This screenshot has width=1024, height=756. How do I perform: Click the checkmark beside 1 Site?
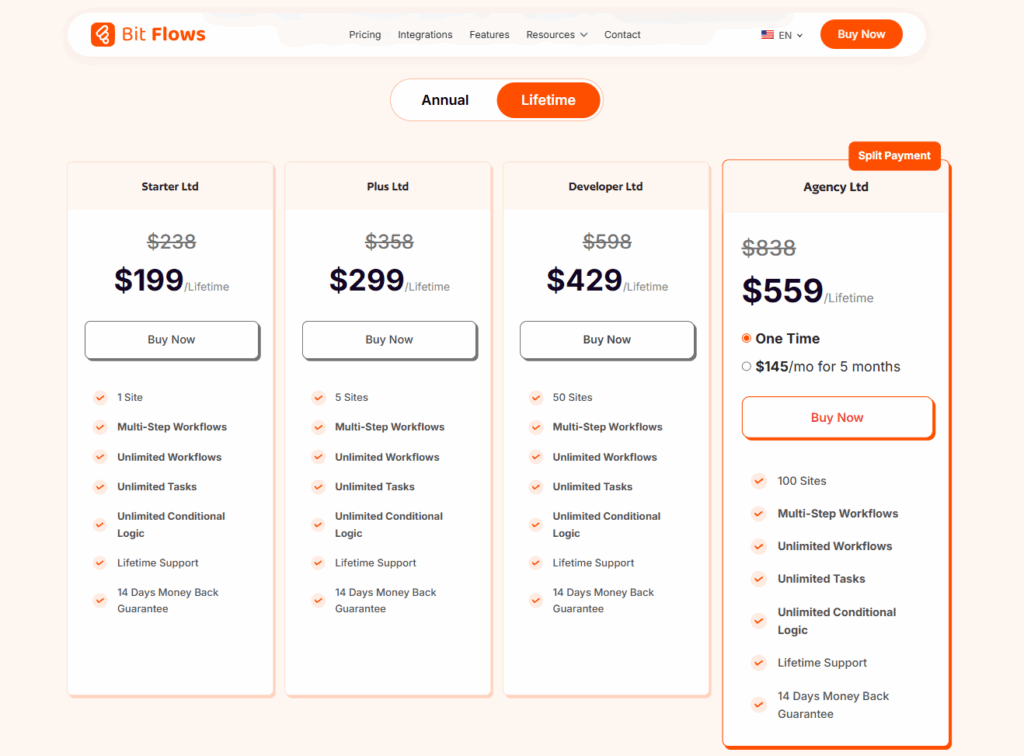(100, 397)
